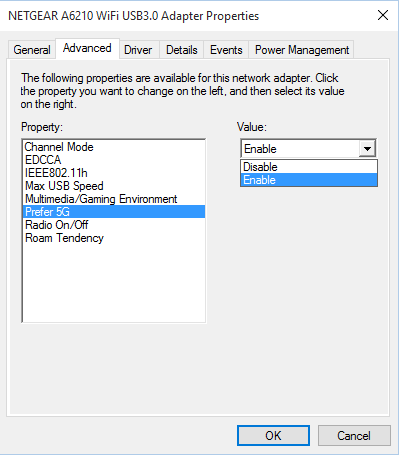Viewport: 399px width, 455px height.
Task: Open the Driver tab
Action: coord(138,50)
